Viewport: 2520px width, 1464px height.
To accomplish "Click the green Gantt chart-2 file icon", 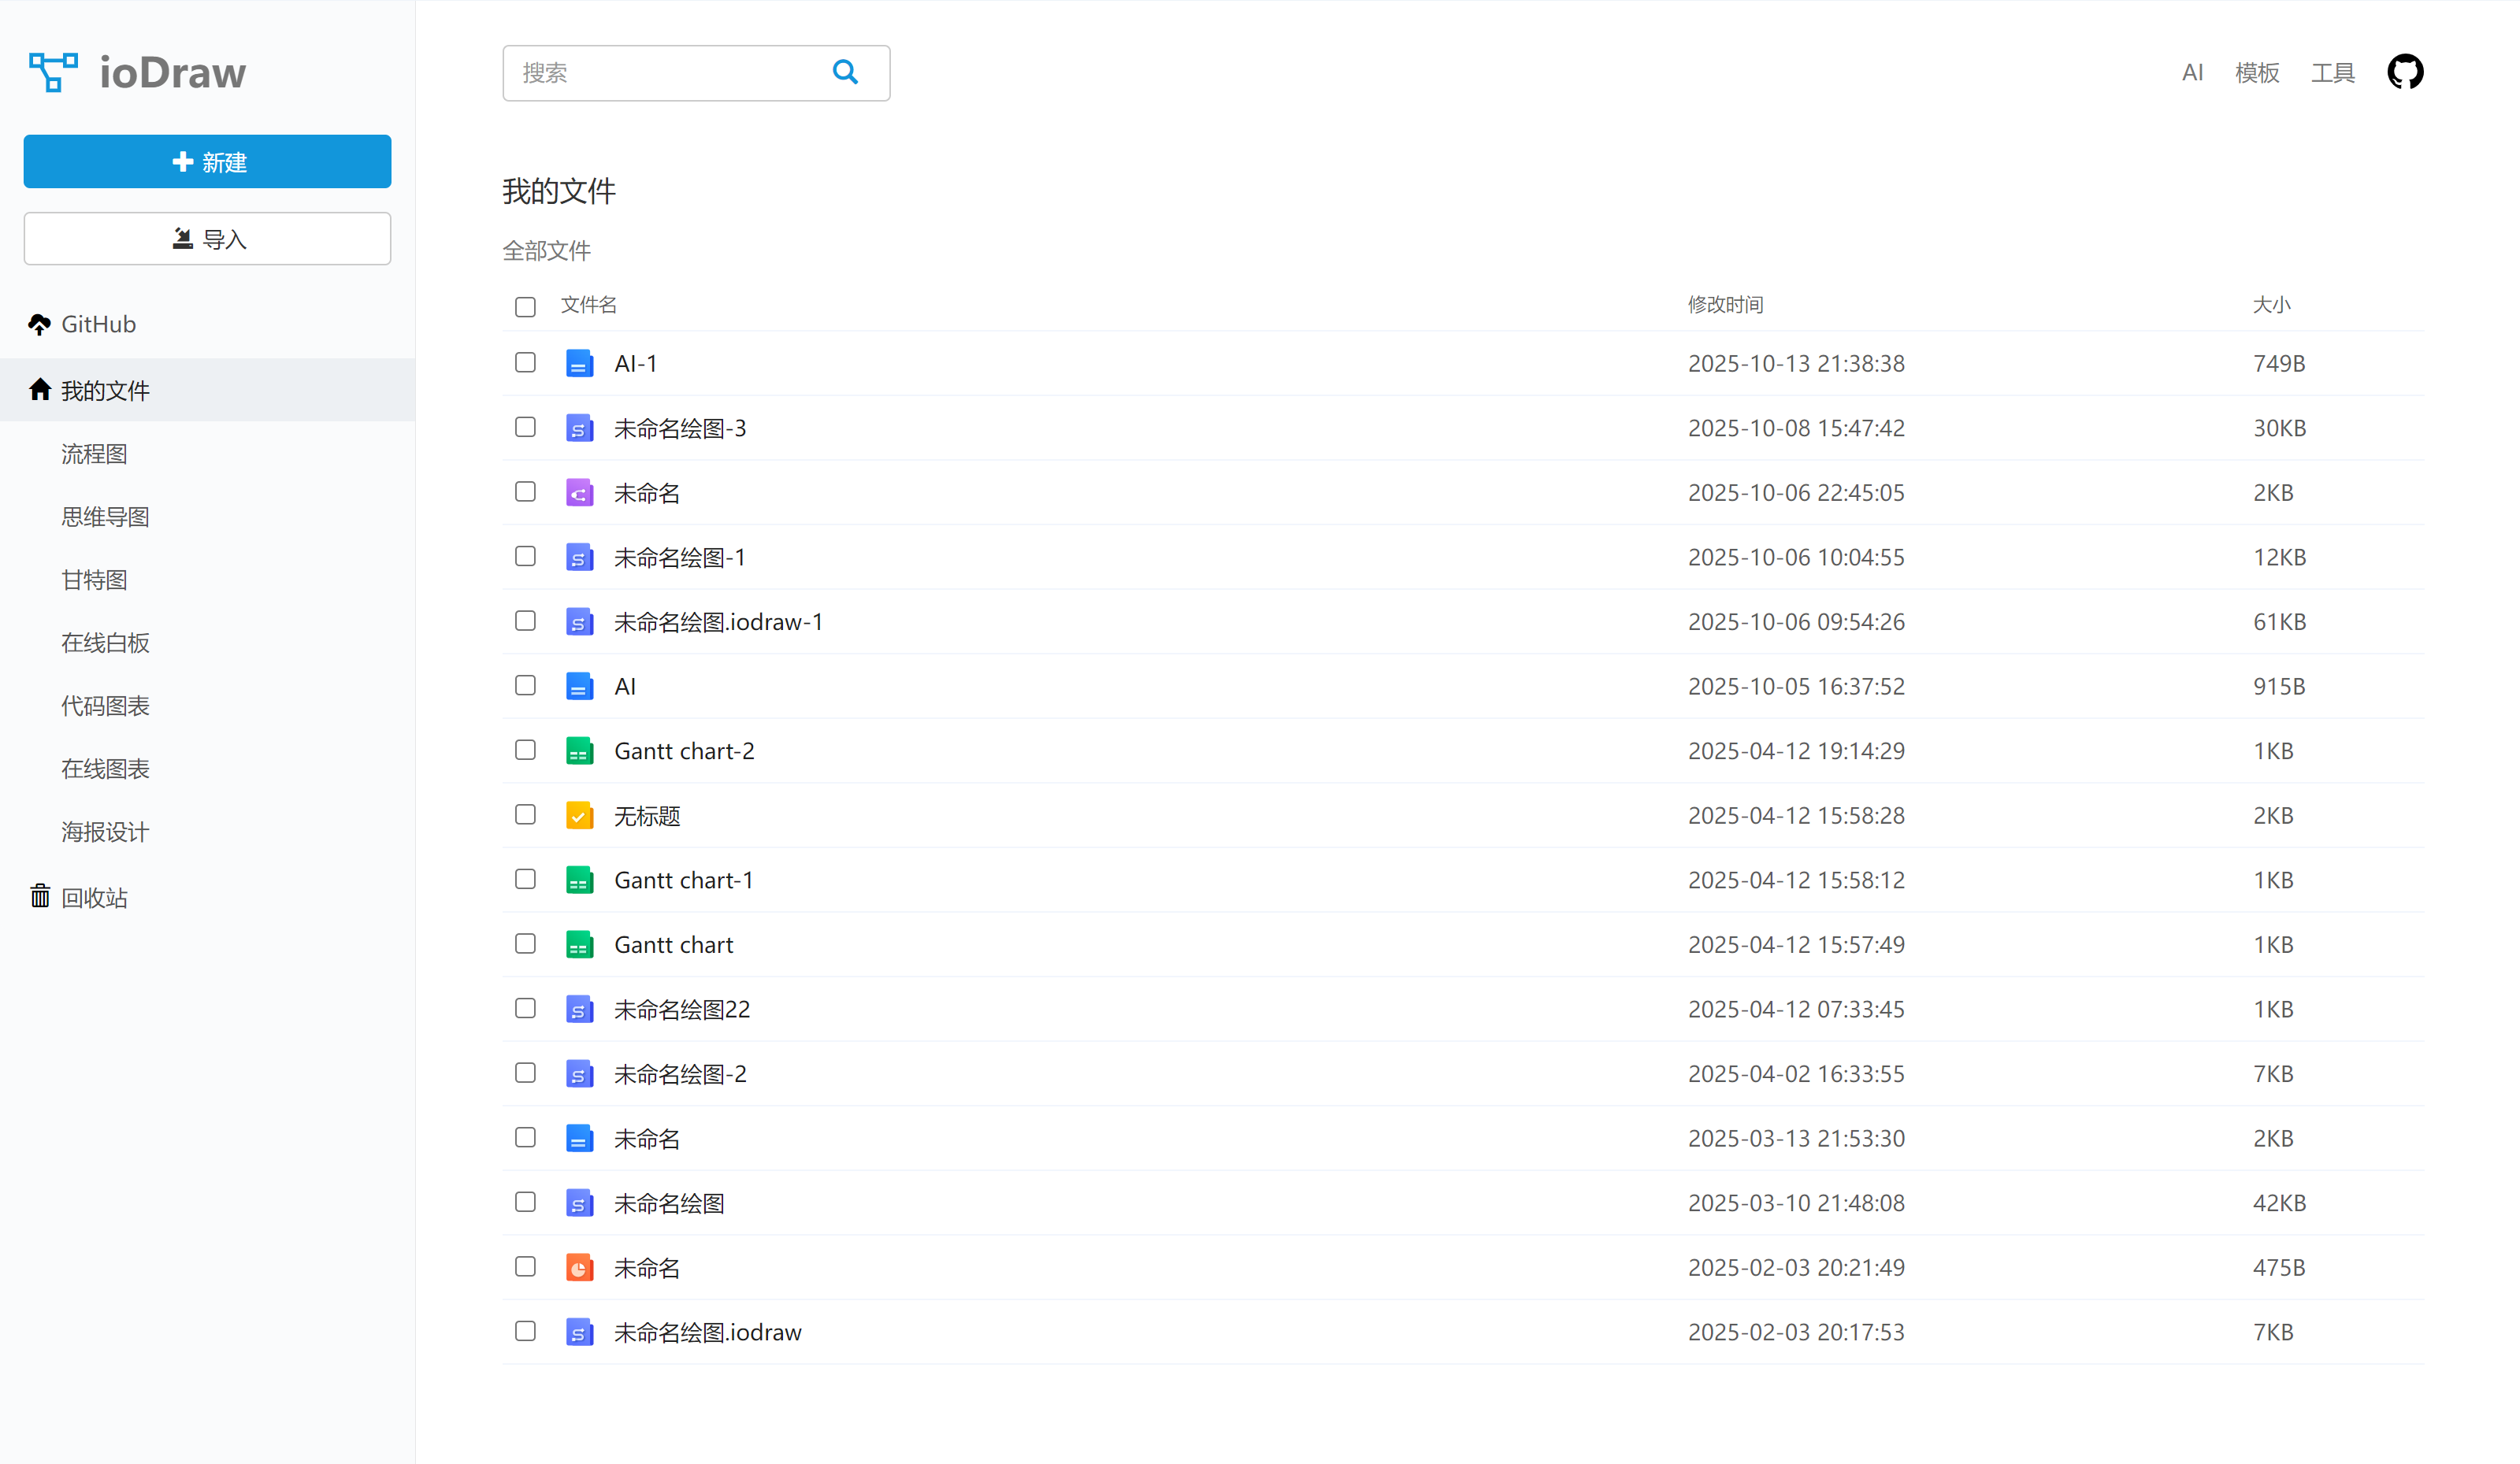I will (x=579, y=751).
